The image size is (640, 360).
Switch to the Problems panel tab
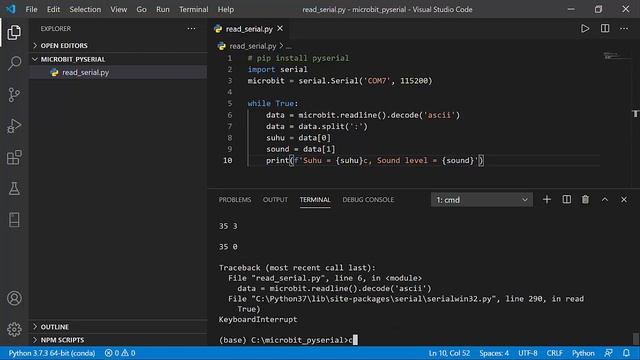(x=235, y=200)
